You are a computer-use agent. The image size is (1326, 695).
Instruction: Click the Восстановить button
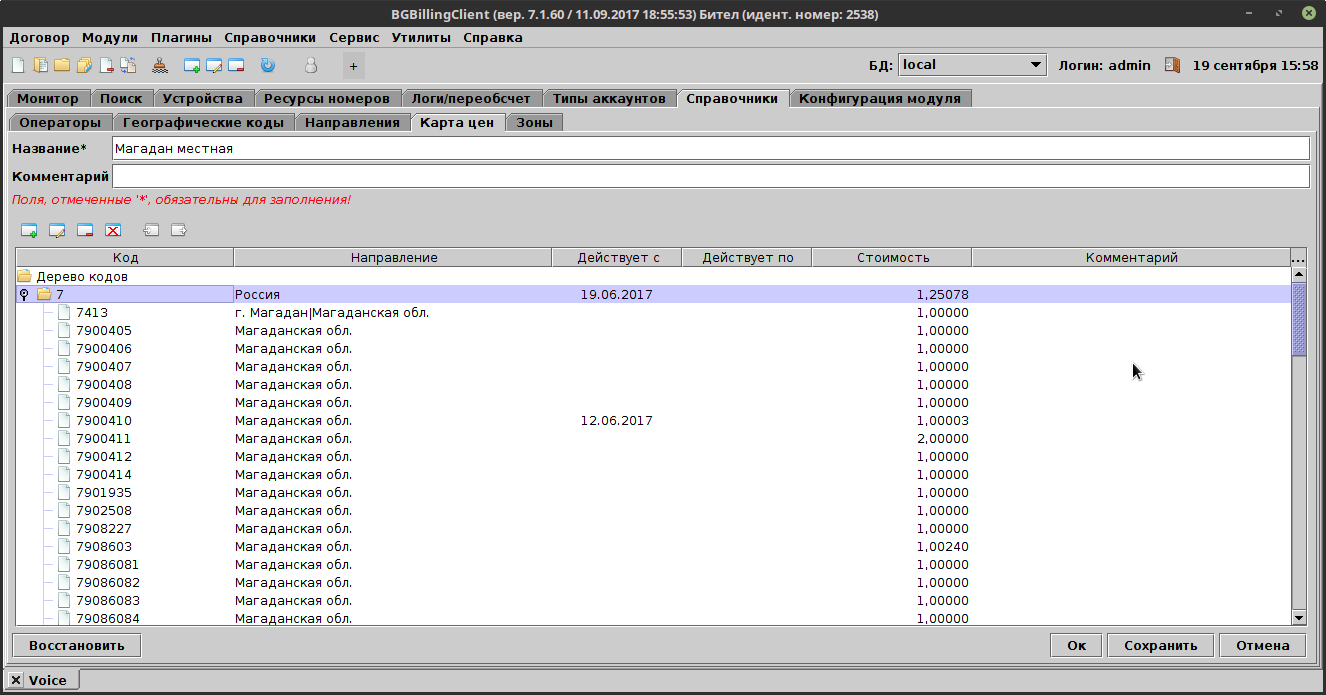[75, 645]
